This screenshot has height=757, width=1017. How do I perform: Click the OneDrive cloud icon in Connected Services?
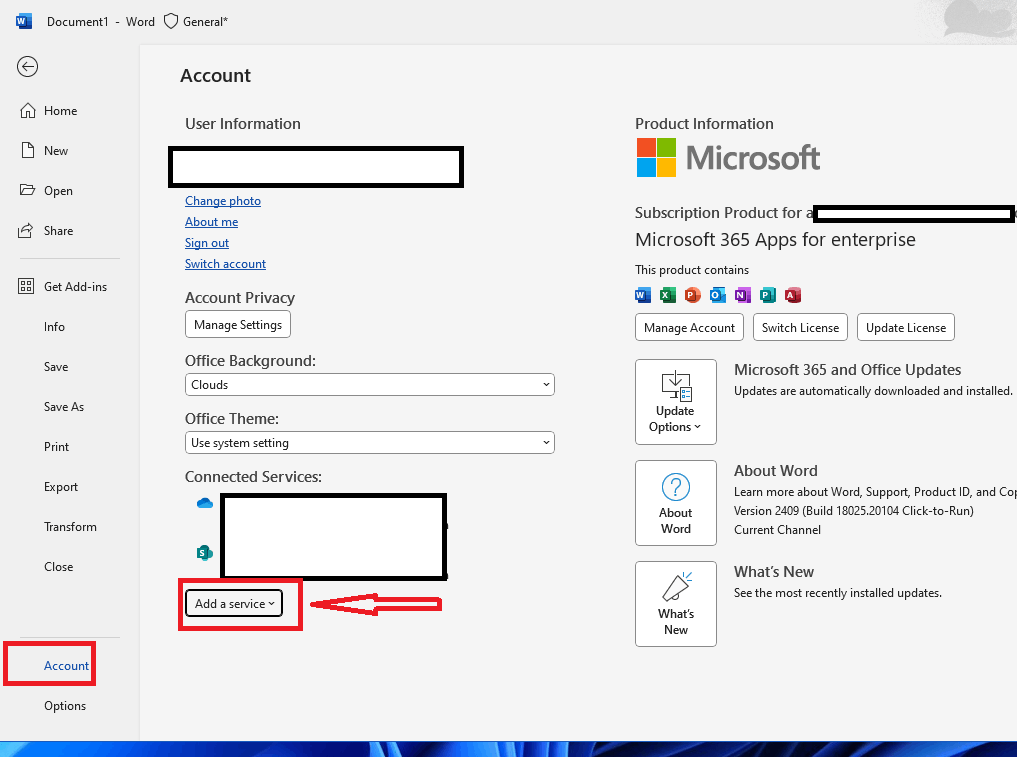point(205,503)
